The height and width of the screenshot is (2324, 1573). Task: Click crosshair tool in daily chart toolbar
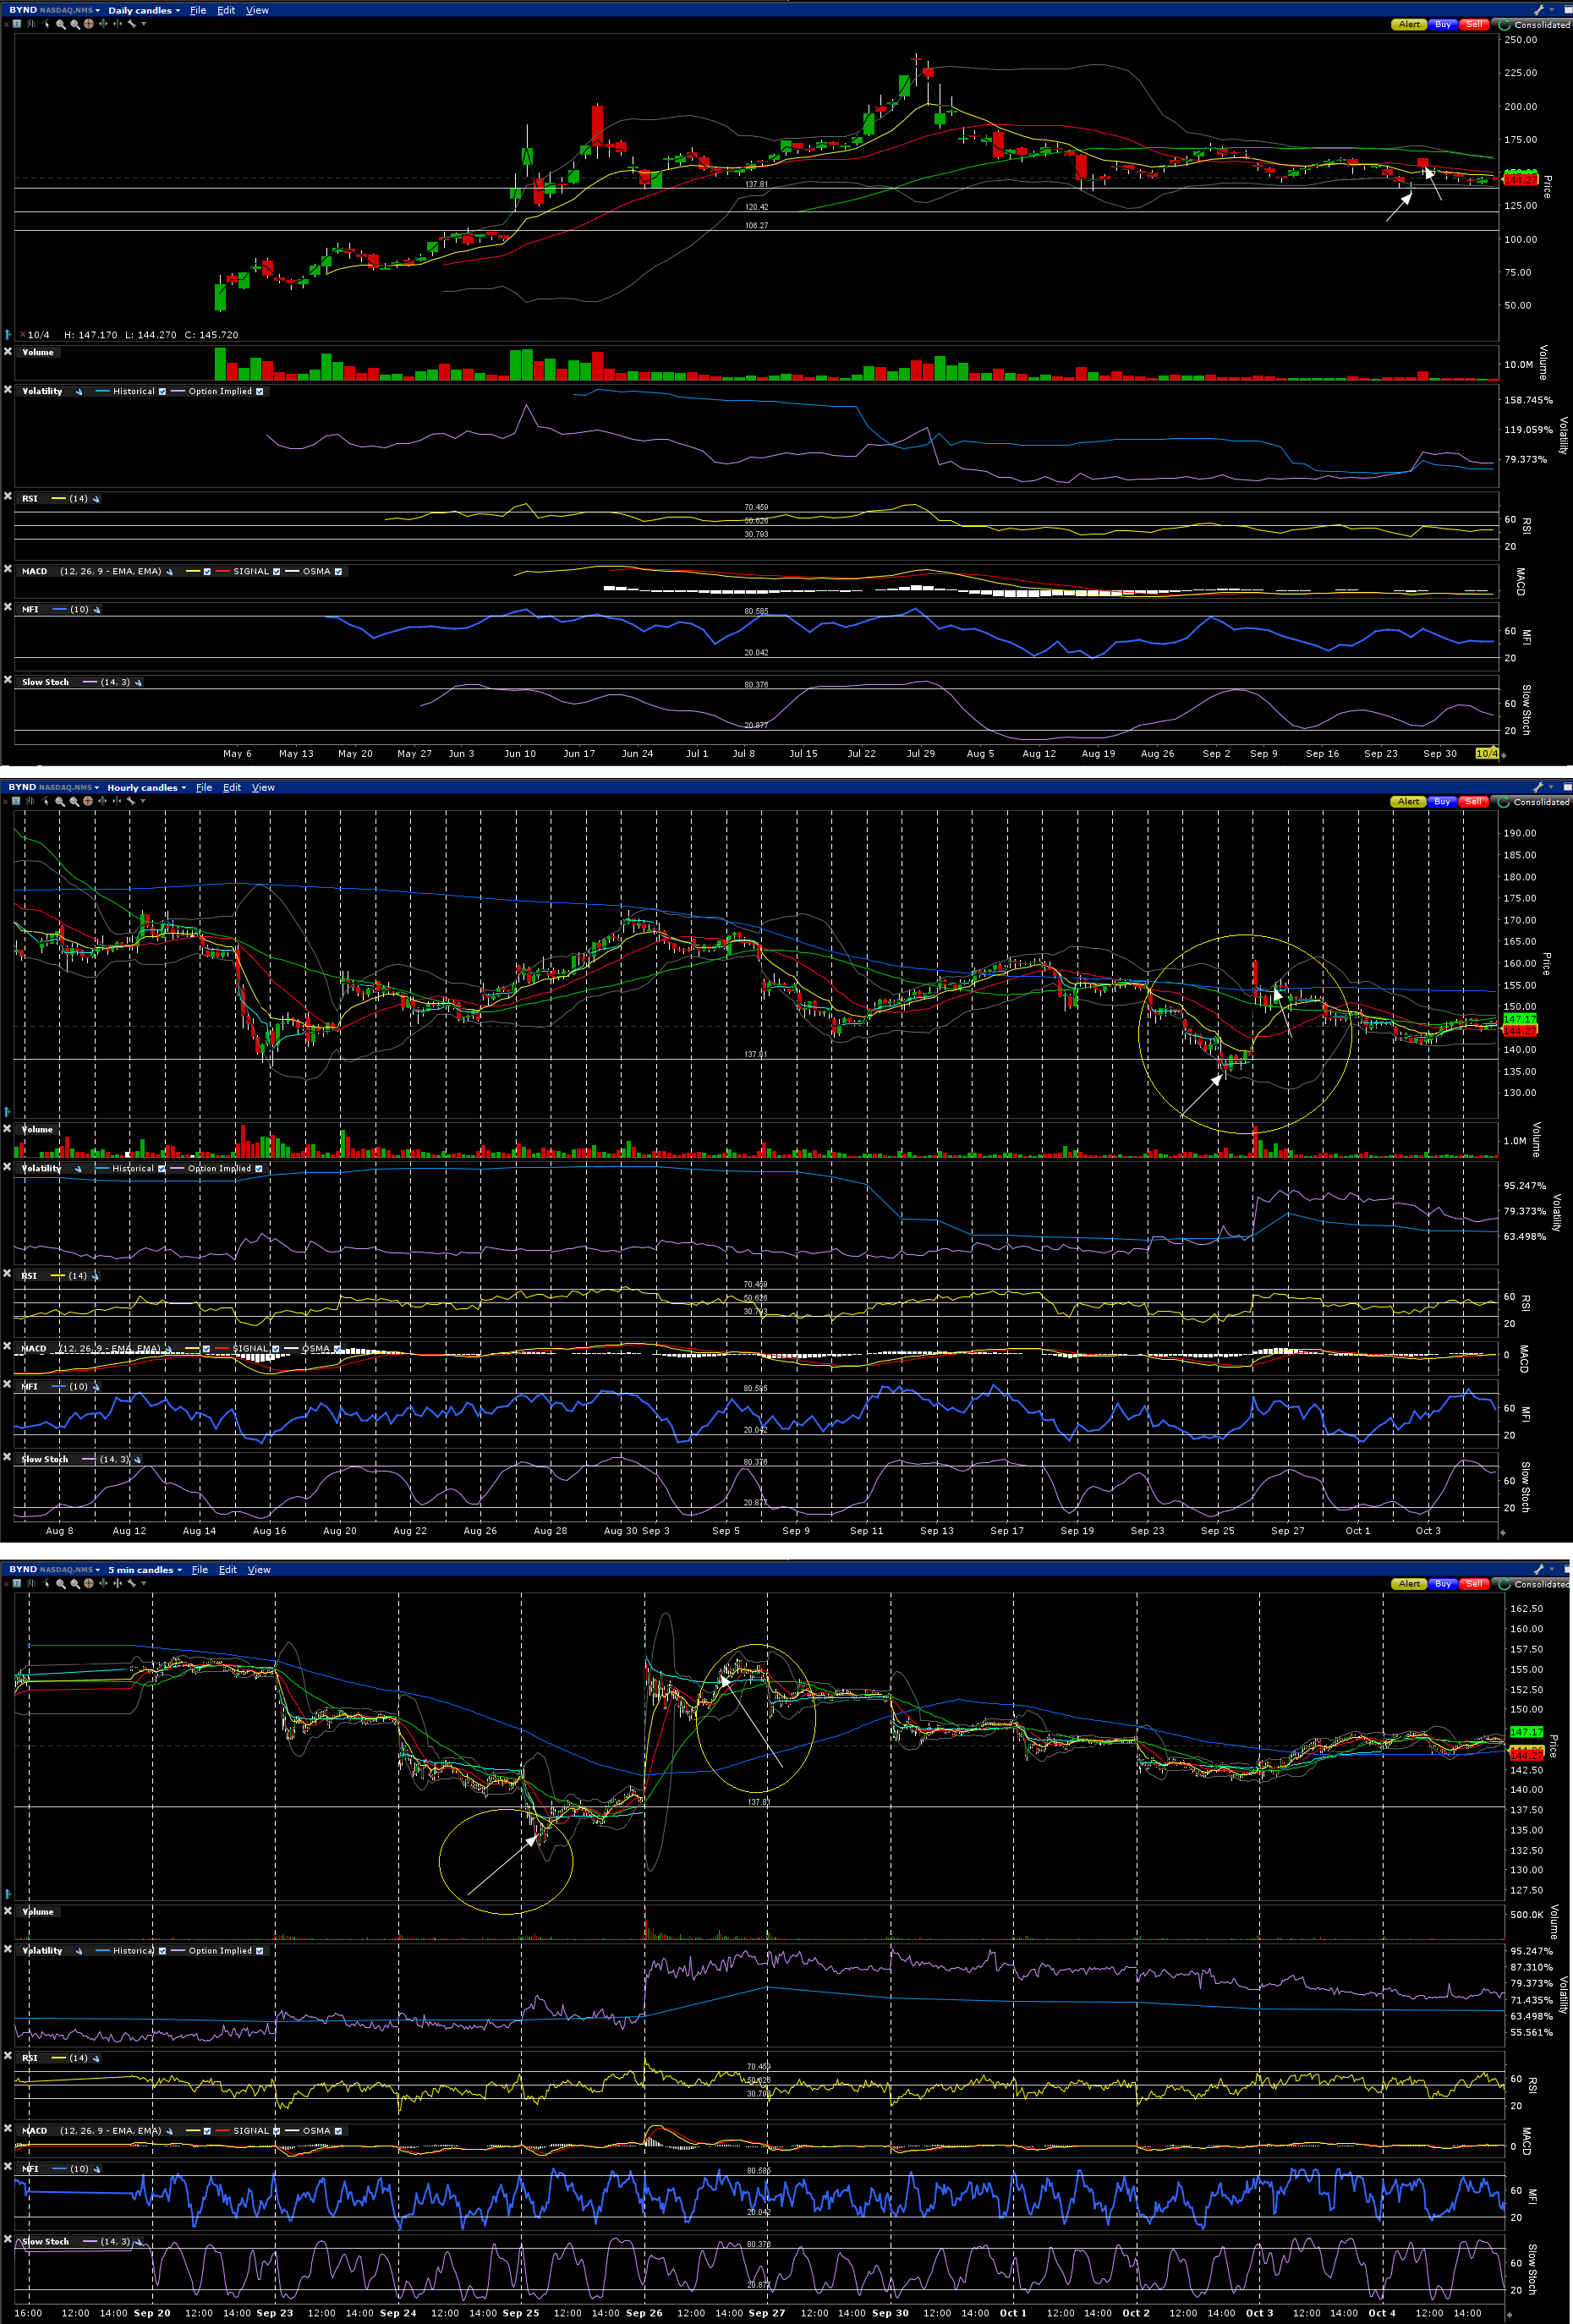[88, 24]
